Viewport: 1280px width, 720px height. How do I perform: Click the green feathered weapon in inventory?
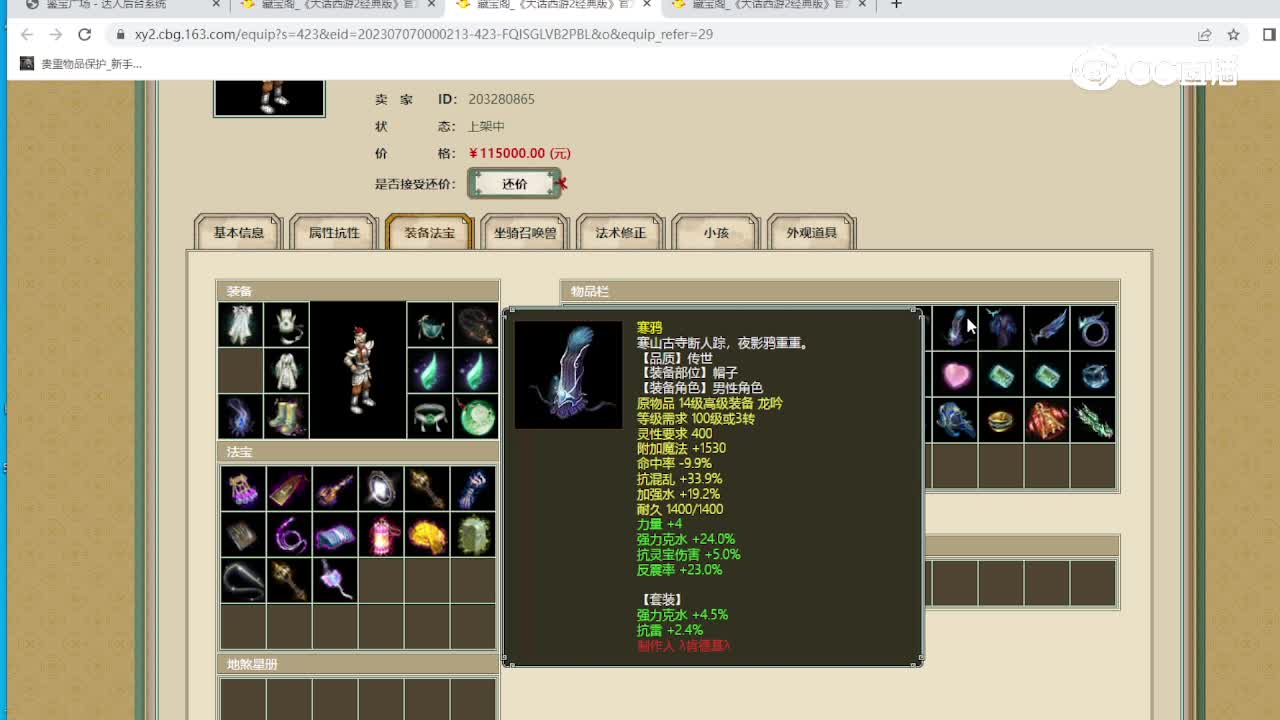pos(1093,421)
